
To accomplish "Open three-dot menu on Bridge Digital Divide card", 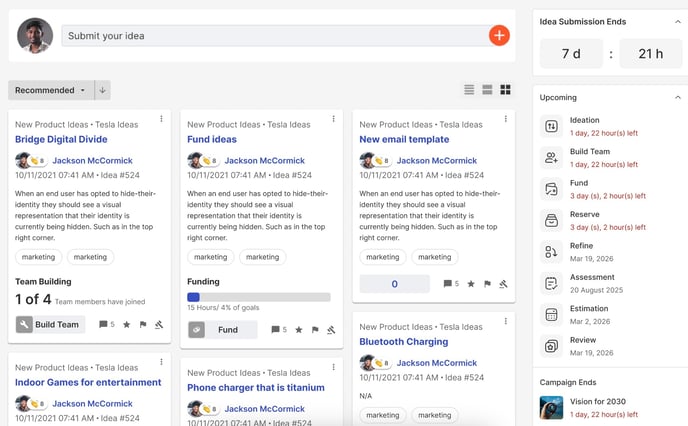I will [161, 118].
